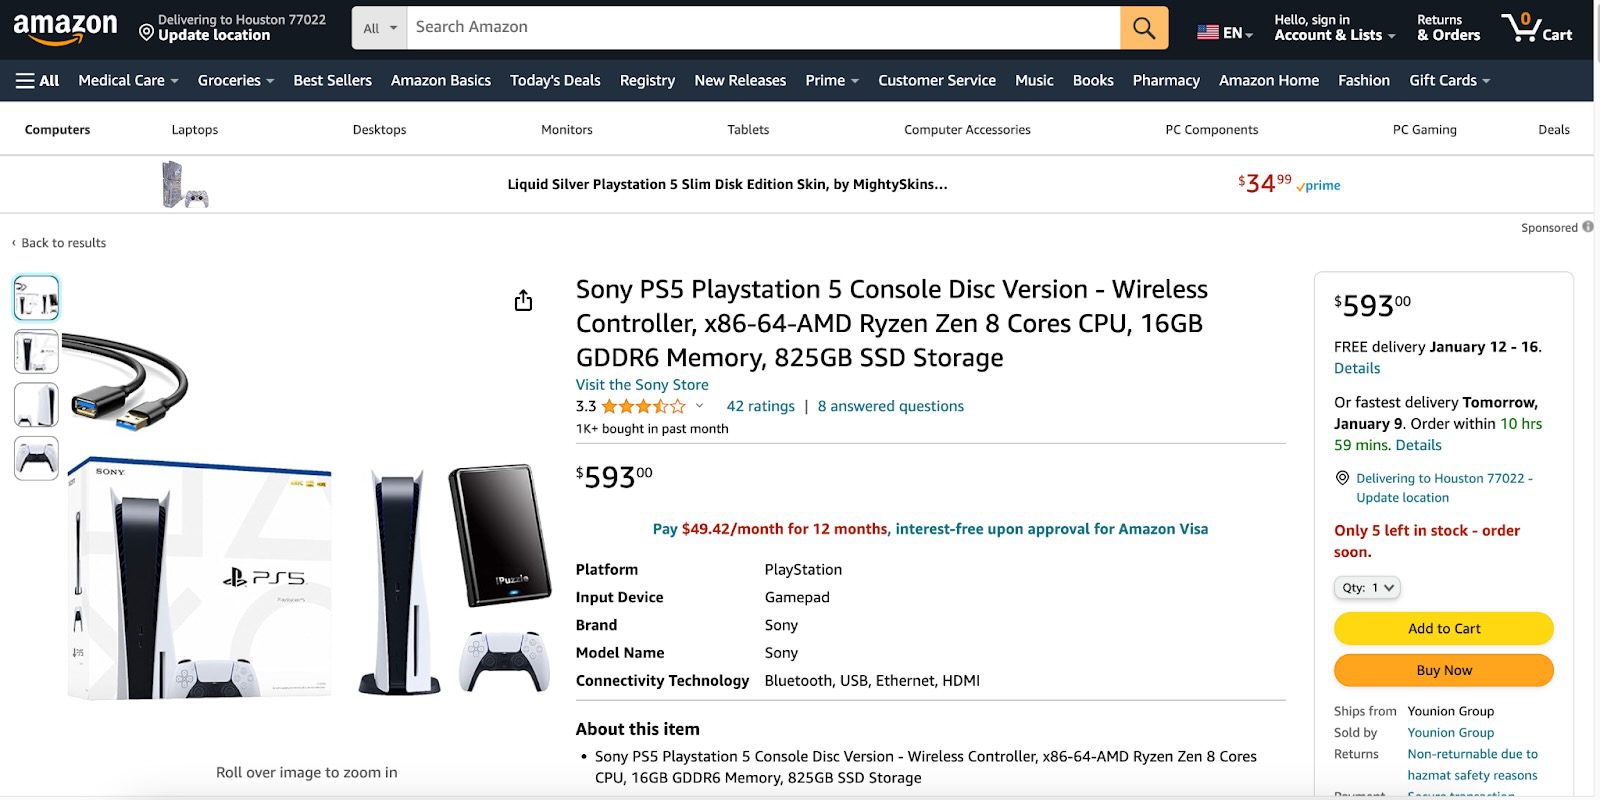This screenshot has width=1600, height=800.
Task: Expand the Qty quantity selector
Action: click(1367, 588)
